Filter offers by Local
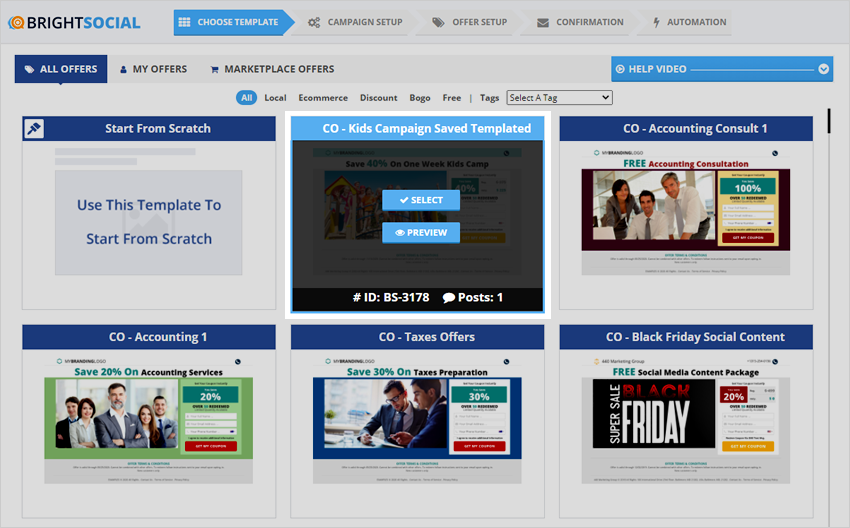Image resolution: width=850 pixels, height=528 pixels. pyautogui.click(x=275, y=98)
